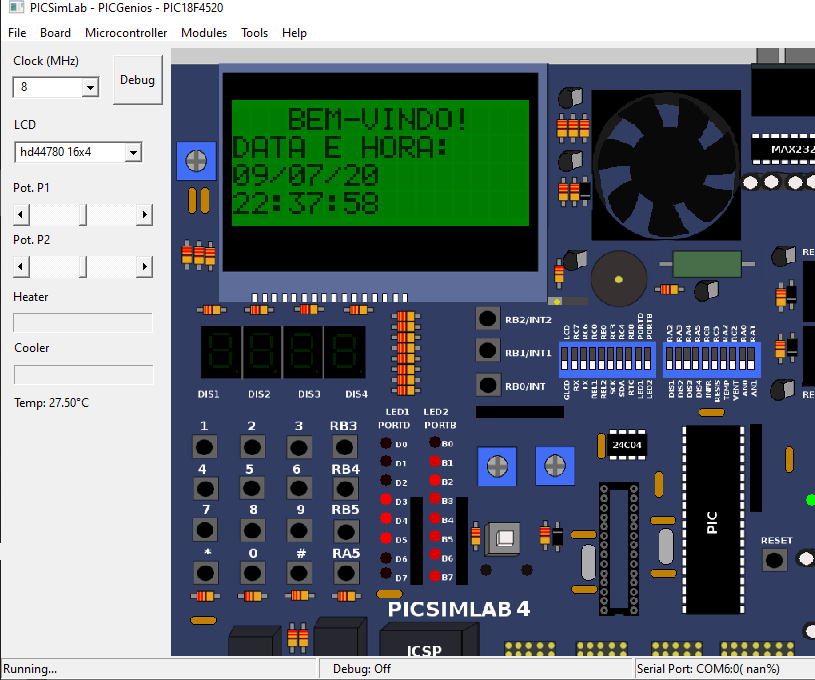Image resolution: width=815 pixels, height=680 pixels.
Task: Click the Debug button
Action: point(138,80)
